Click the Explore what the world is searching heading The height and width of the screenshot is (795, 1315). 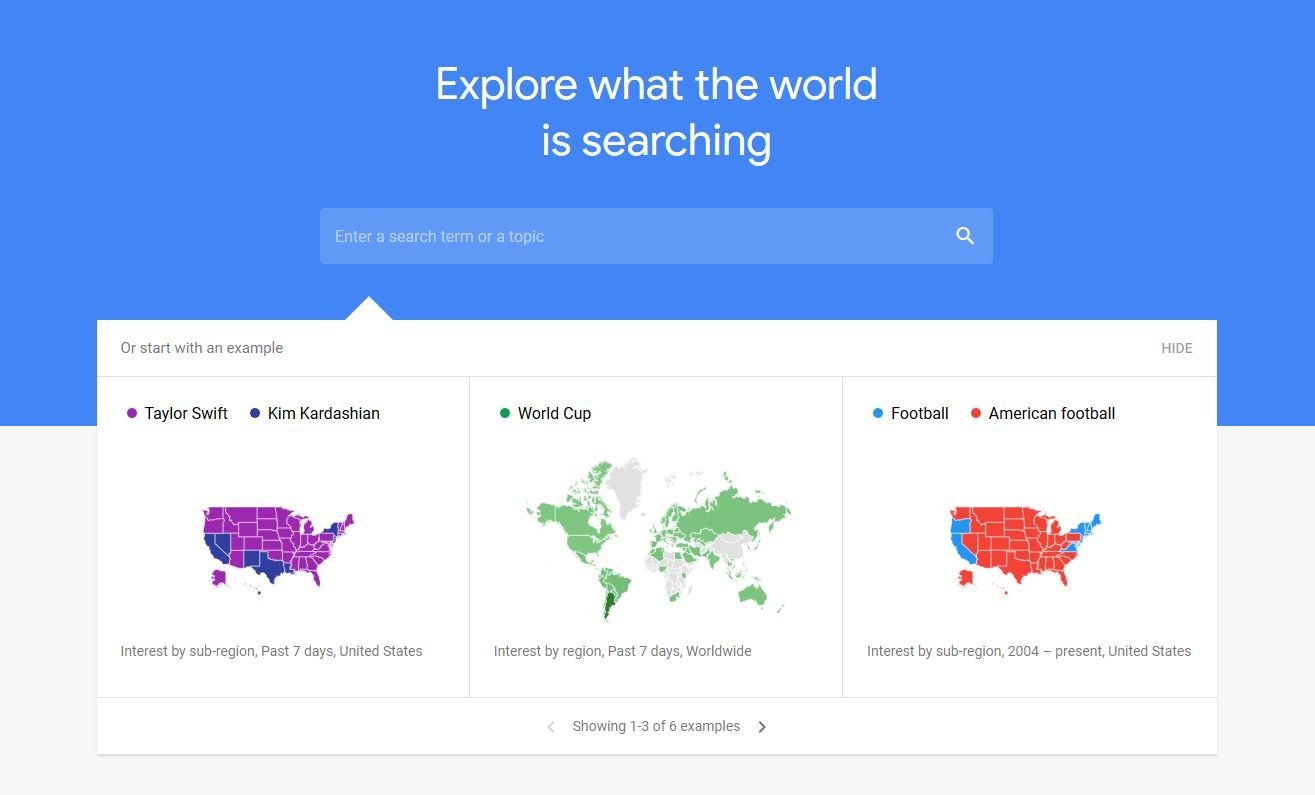[656, 112]
